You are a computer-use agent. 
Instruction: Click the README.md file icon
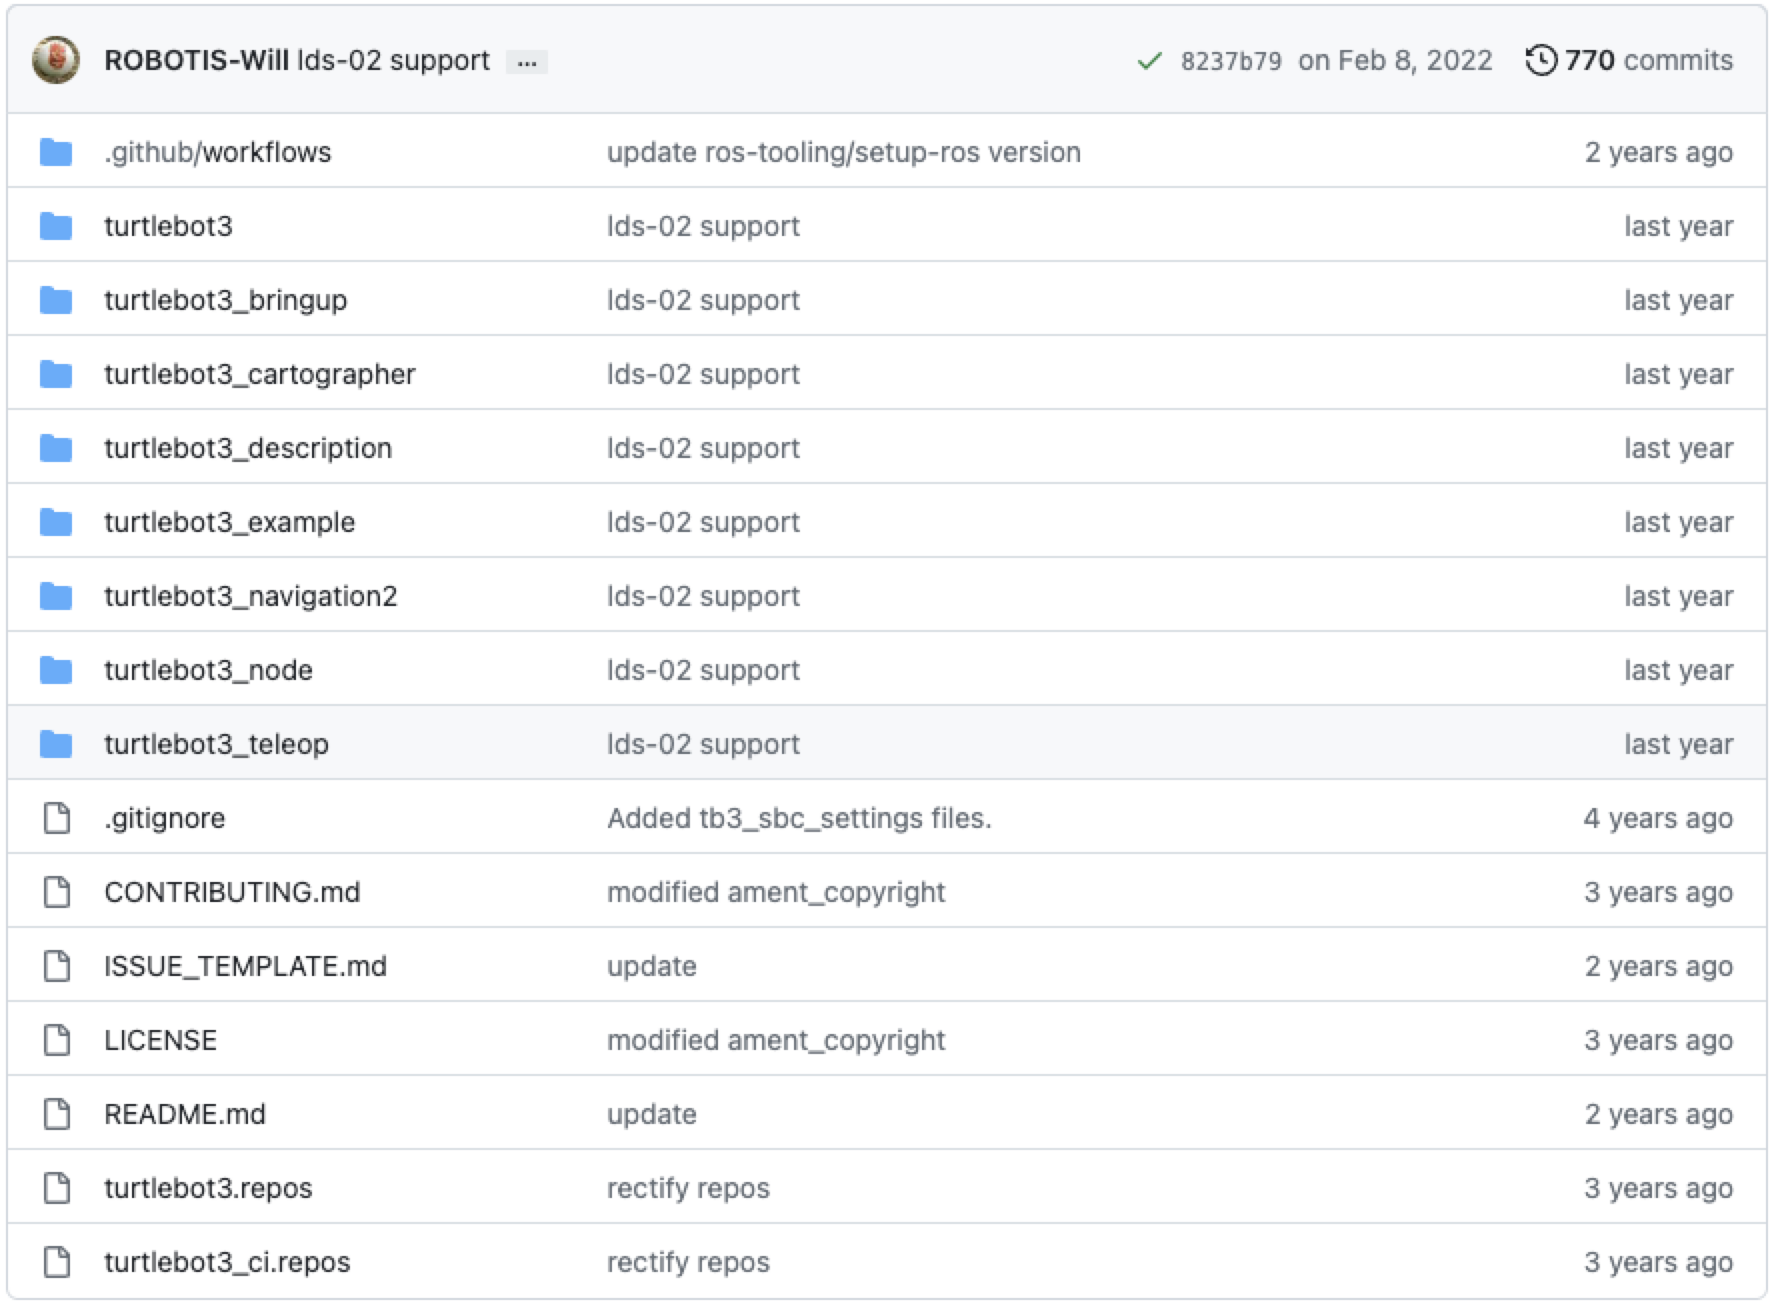[57, 1114]
